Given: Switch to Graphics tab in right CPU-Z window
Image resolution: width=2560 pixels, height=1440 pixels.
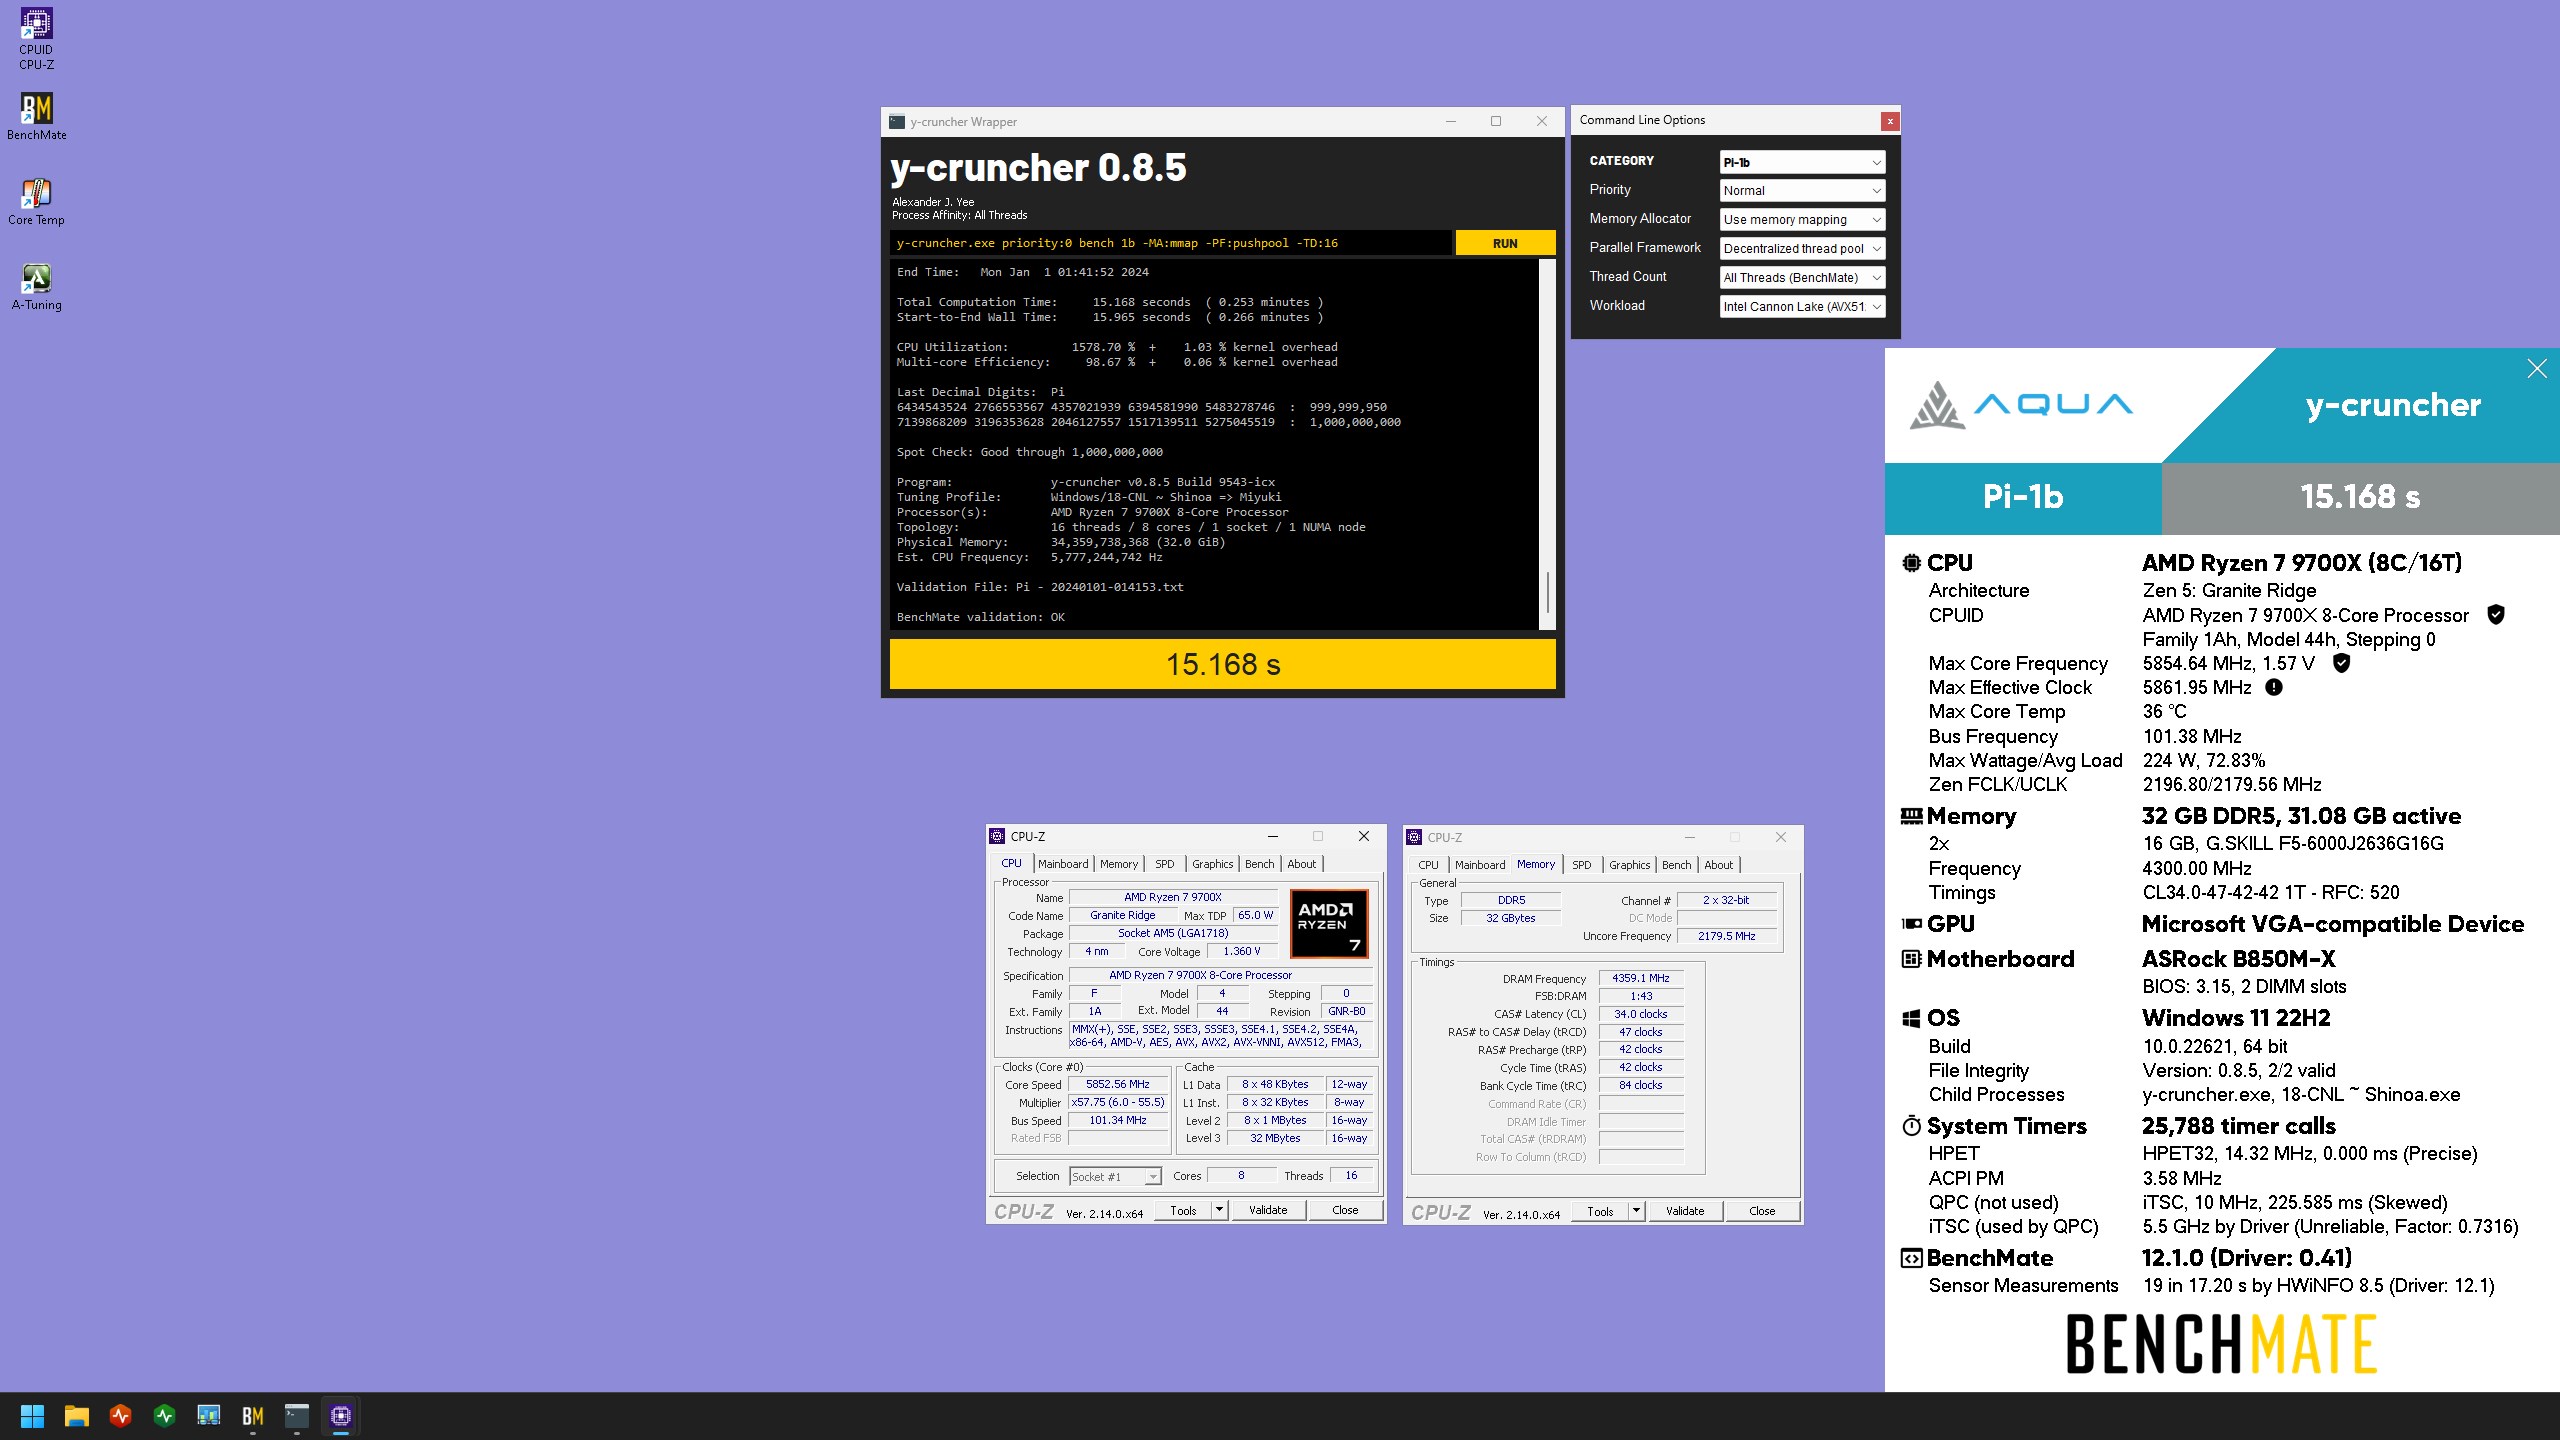Looking at the screenshot, I should click(1630, 865).
